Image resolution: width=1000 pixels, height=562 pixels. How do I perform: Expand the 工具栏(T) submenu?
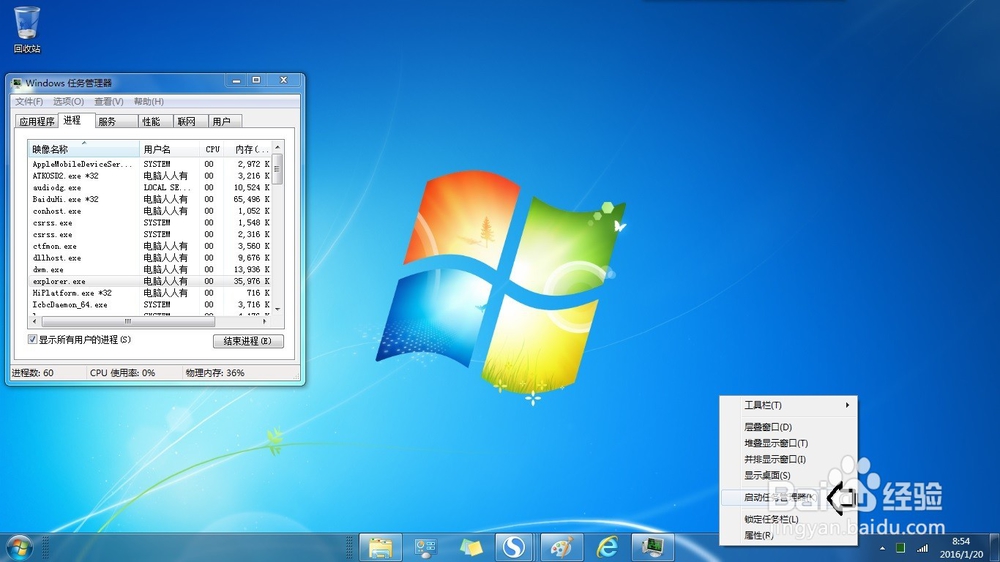(788, 405)
